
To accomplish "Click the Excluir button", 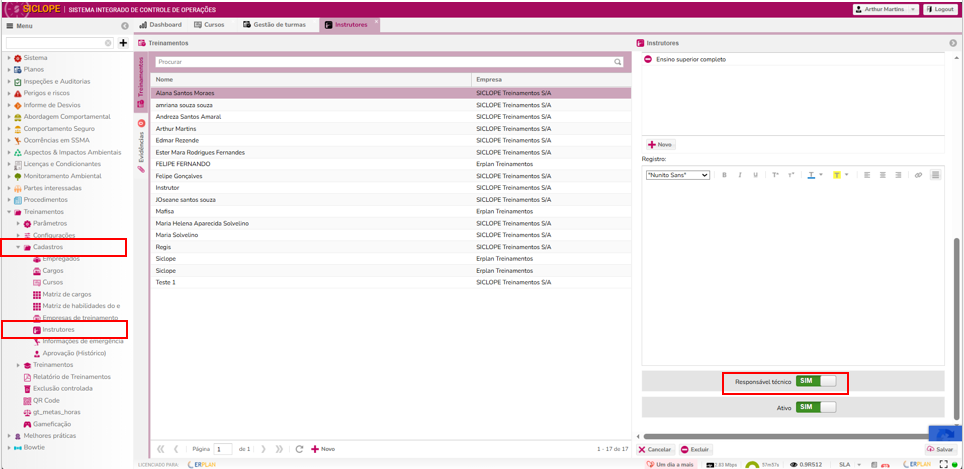I will click(x=695, y=449).
